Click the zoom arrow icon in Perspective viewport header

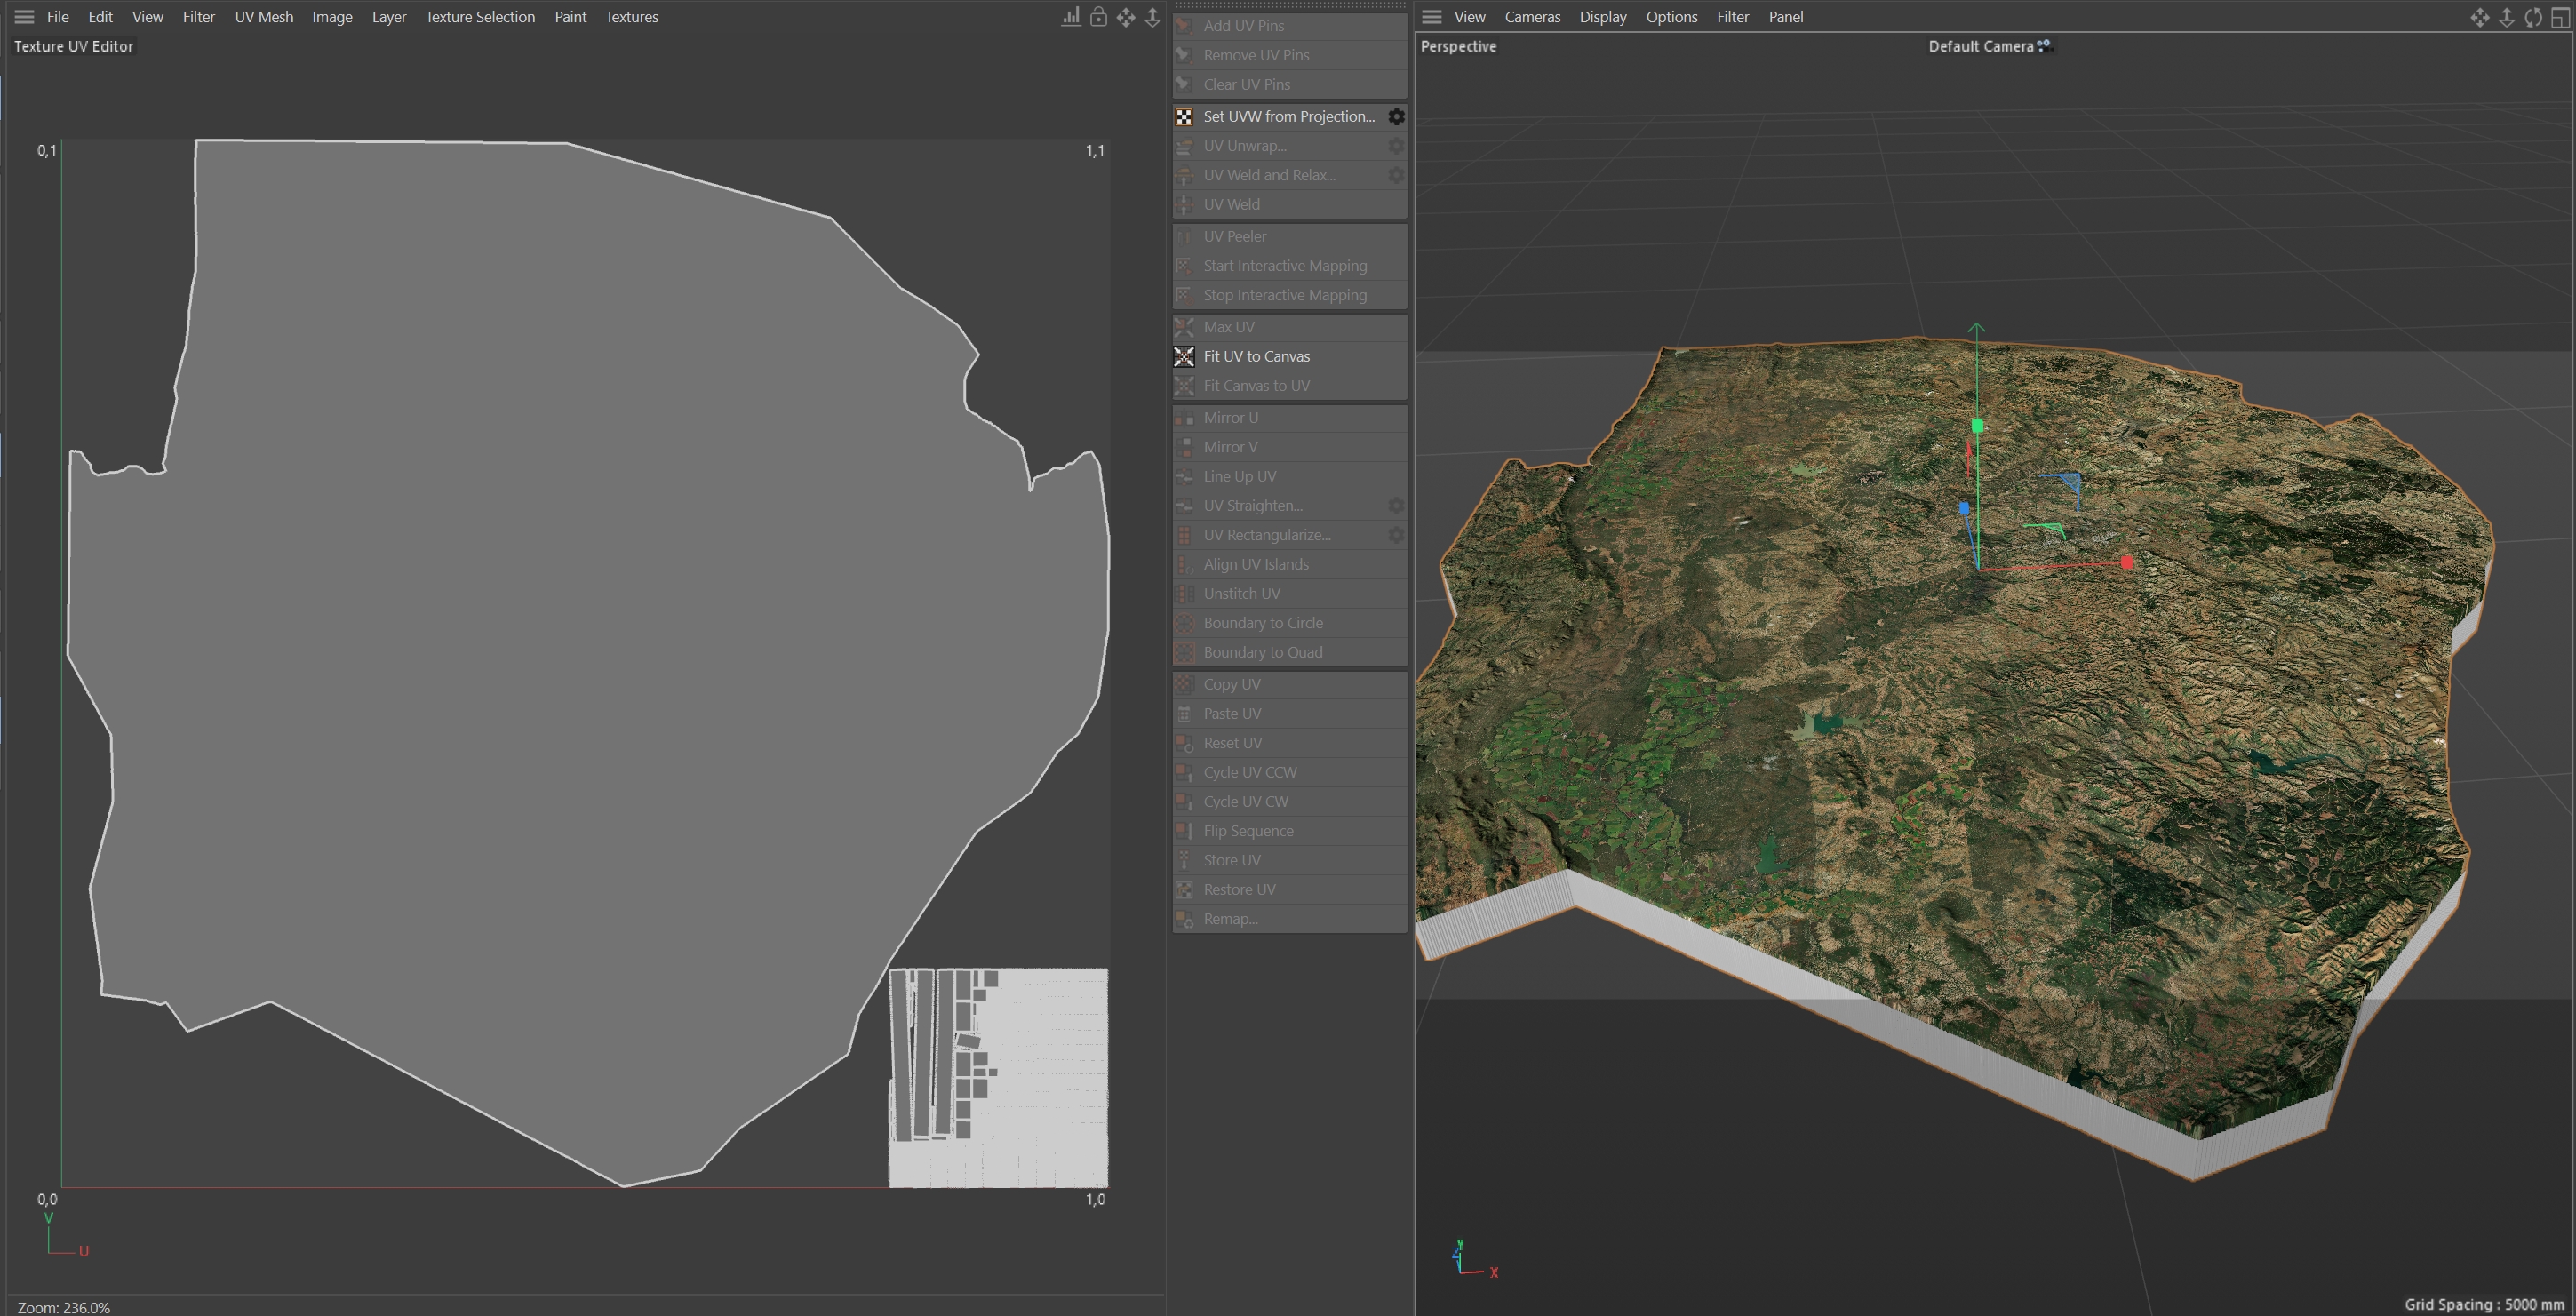[x=2507, y=17]
